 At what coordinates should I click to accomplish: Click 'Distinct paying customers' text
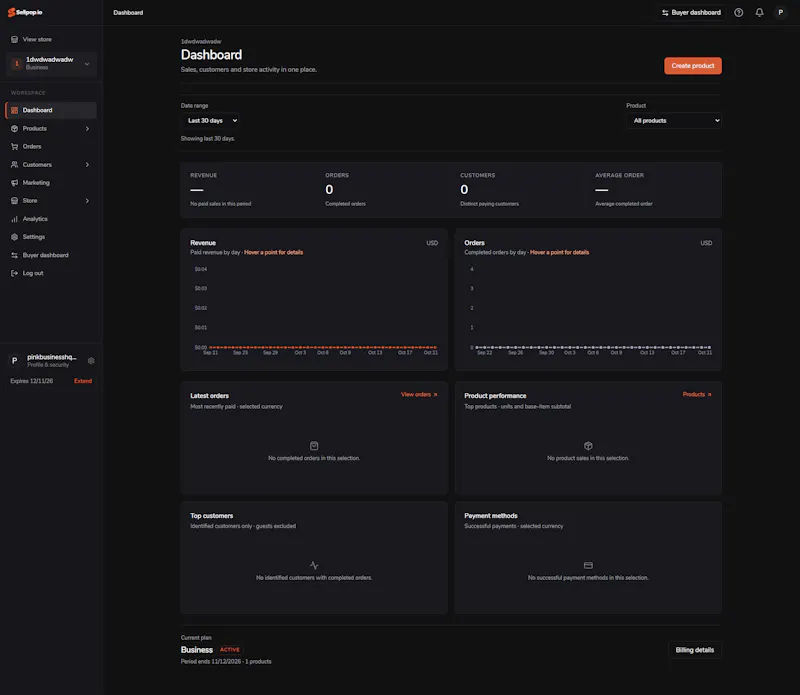[489, 204]
